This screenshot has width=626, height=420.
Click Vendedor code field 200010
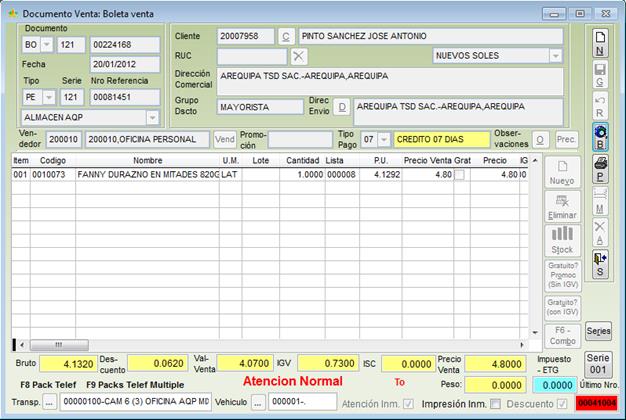64,139
